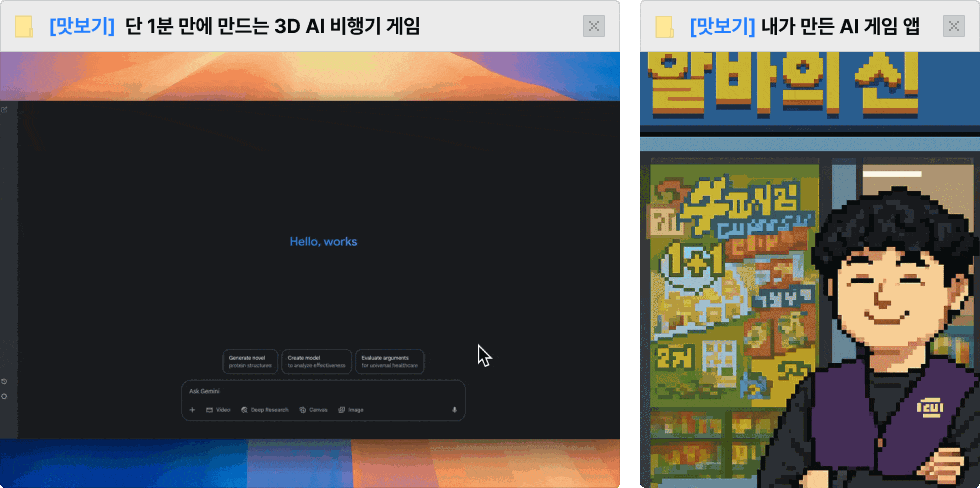Open the activity history icon in Gemini sidebar

tap(4, 381)
